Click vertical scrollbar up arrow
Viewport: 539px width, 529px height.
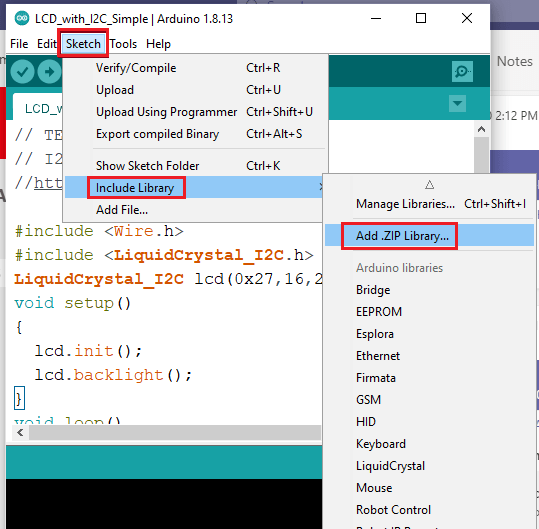(x=481, y=130)
